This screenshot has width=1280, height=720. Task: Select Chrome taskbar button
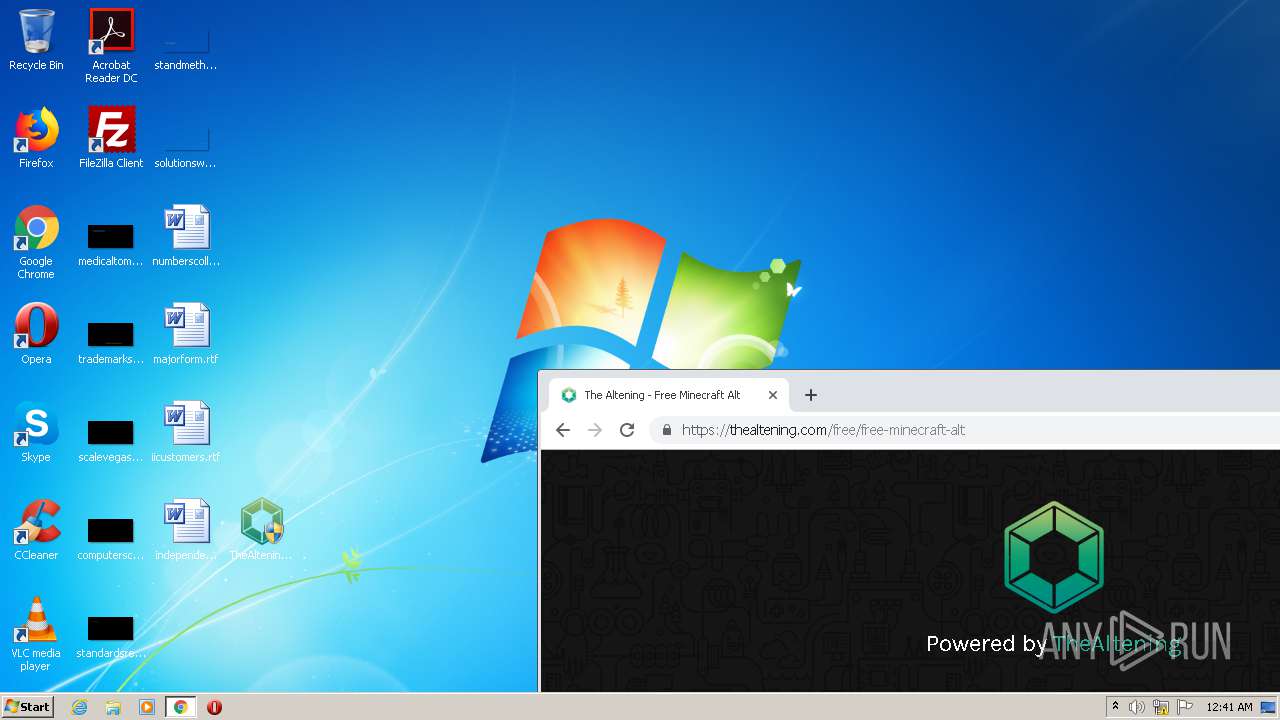(180, 707)
